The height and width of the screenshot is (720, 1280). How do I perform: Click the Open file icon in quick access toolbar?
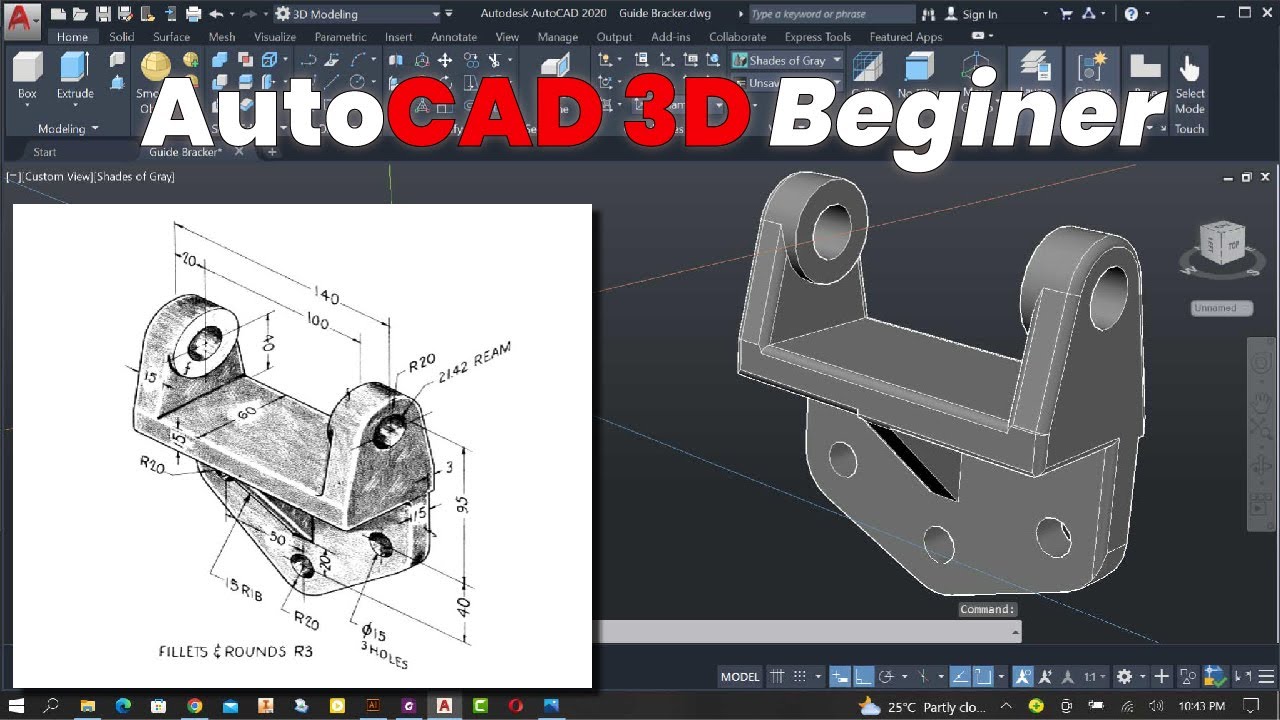(81, 14)
